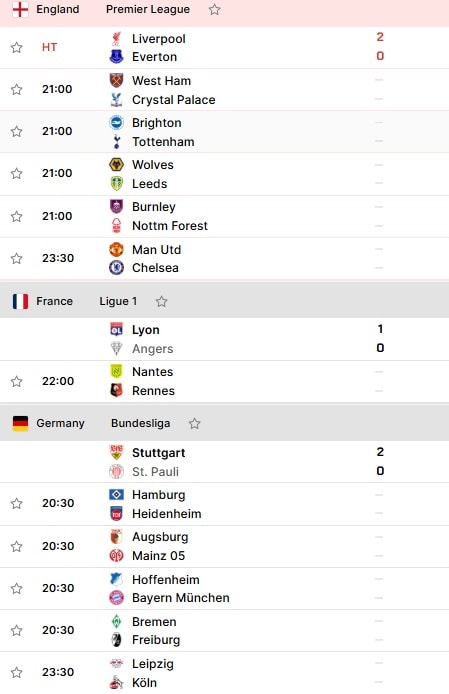Click the Germany flag icon
Image resolution: width=449 pixels, height=694 pixels.
tap(20, 423)
